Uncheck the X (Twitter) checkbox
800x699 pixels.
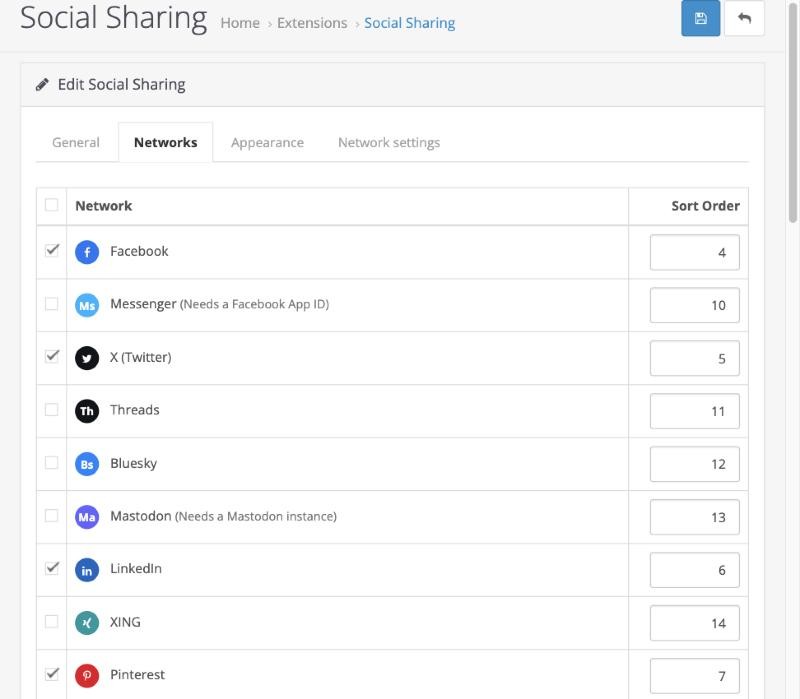coord(52,356)
